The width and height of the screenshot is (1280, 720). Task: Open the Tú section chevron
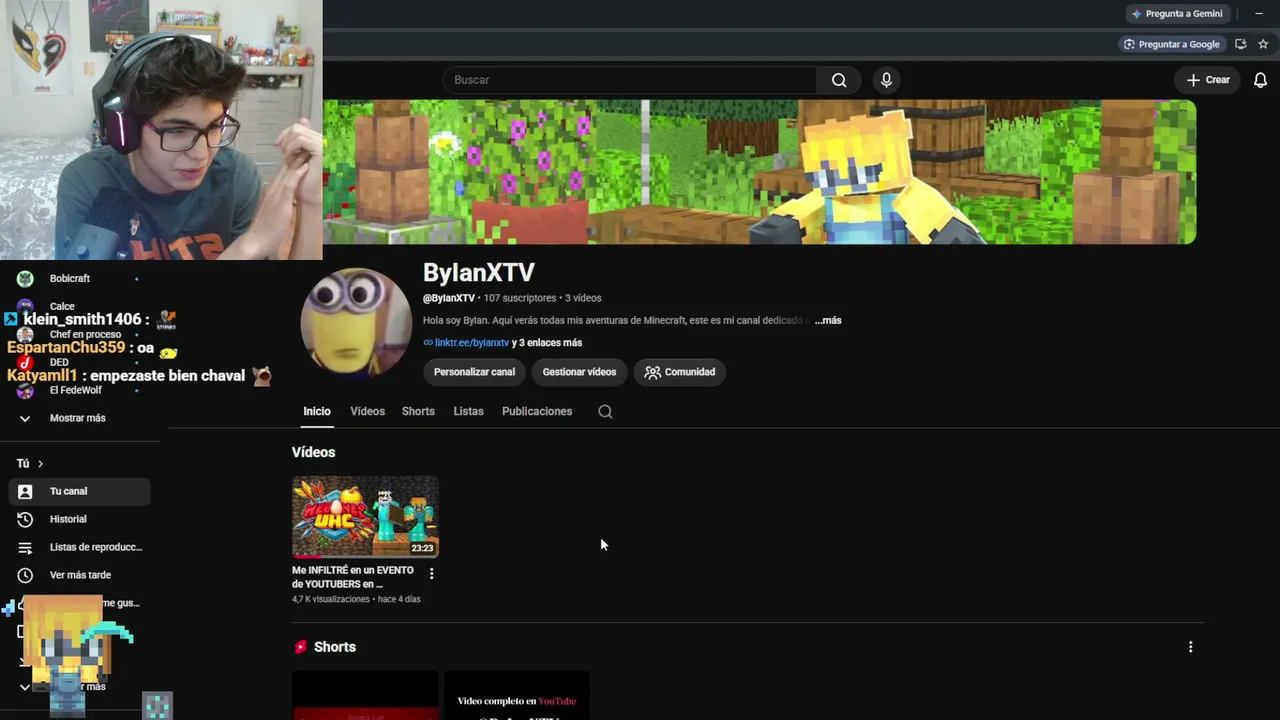(40, 464)
